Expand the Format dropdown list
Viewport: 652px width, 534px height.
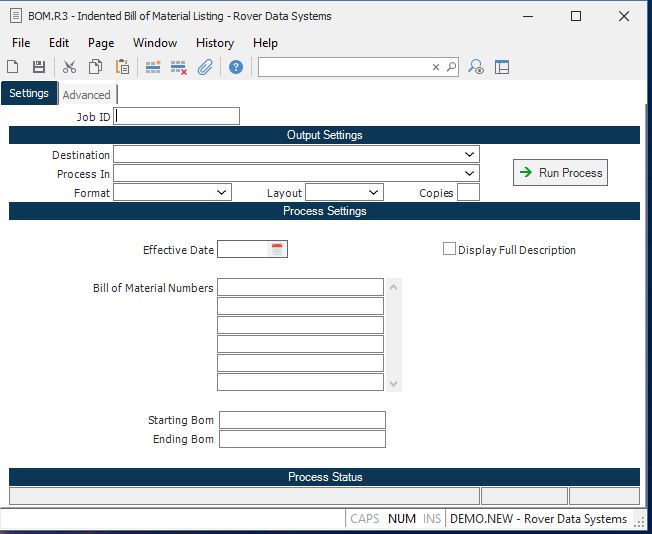[221, 192]
